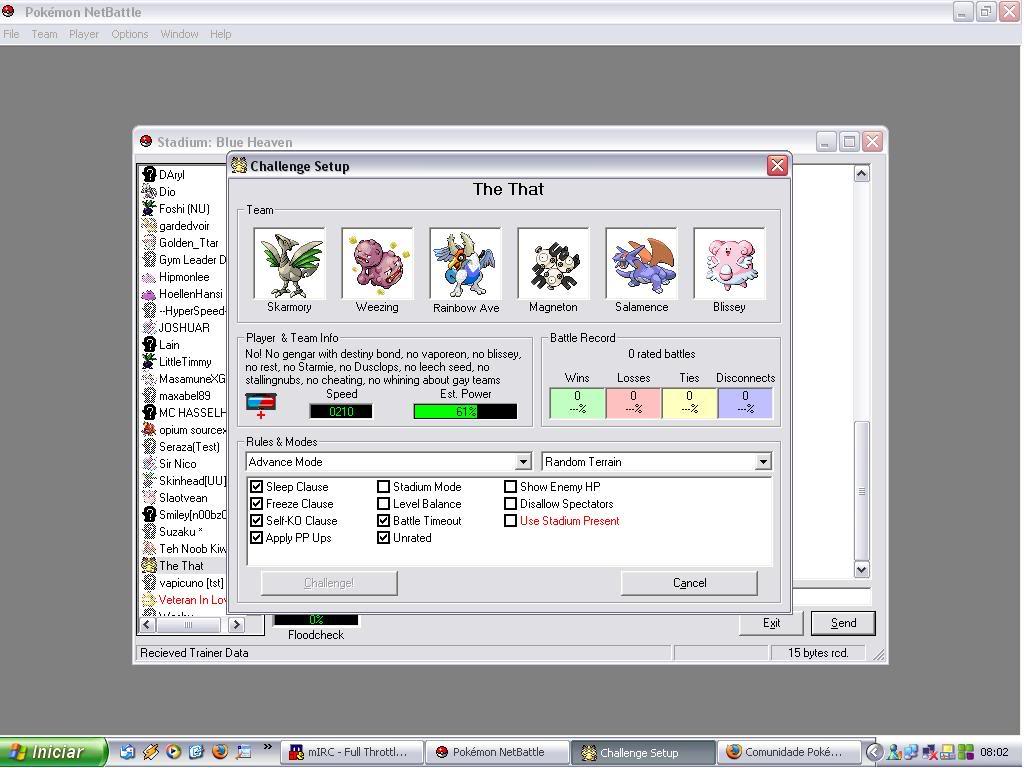Screen dimensions: 1024x768
Task: Enable the Stadium Mode checkbox
Action: point(383,487)
